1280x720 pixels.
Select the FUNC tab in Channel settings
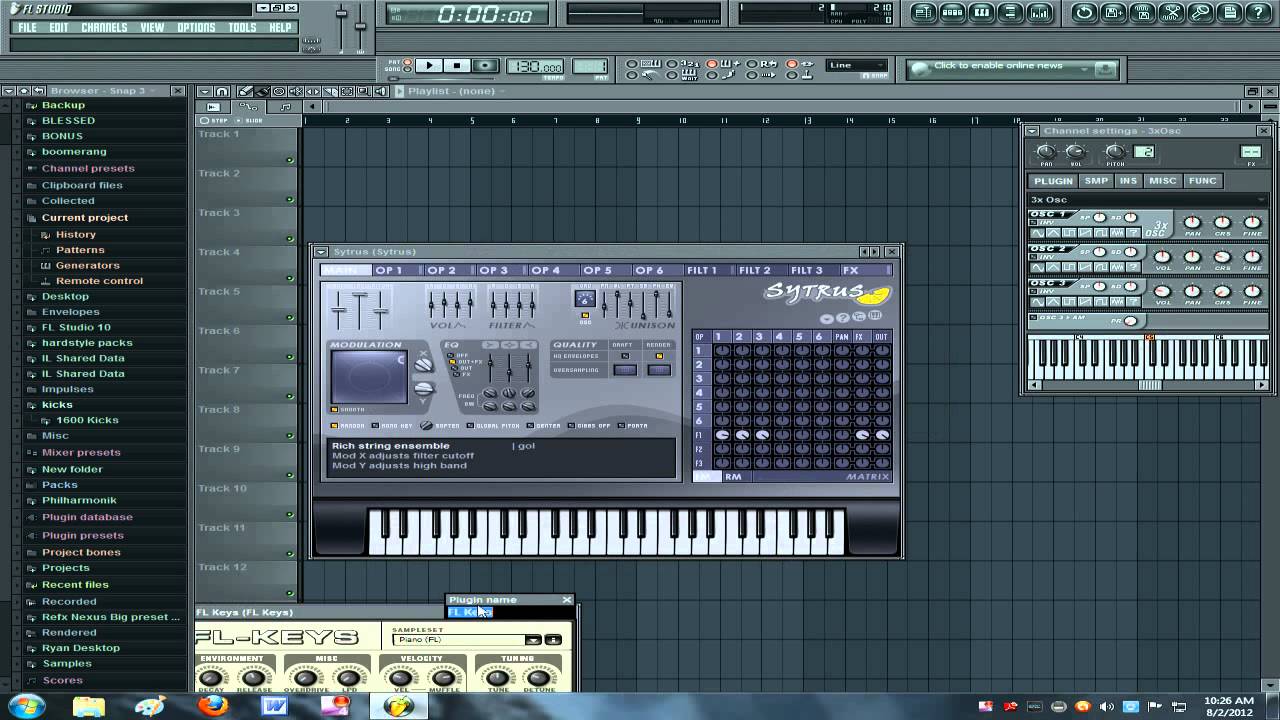click(1203, 181)
